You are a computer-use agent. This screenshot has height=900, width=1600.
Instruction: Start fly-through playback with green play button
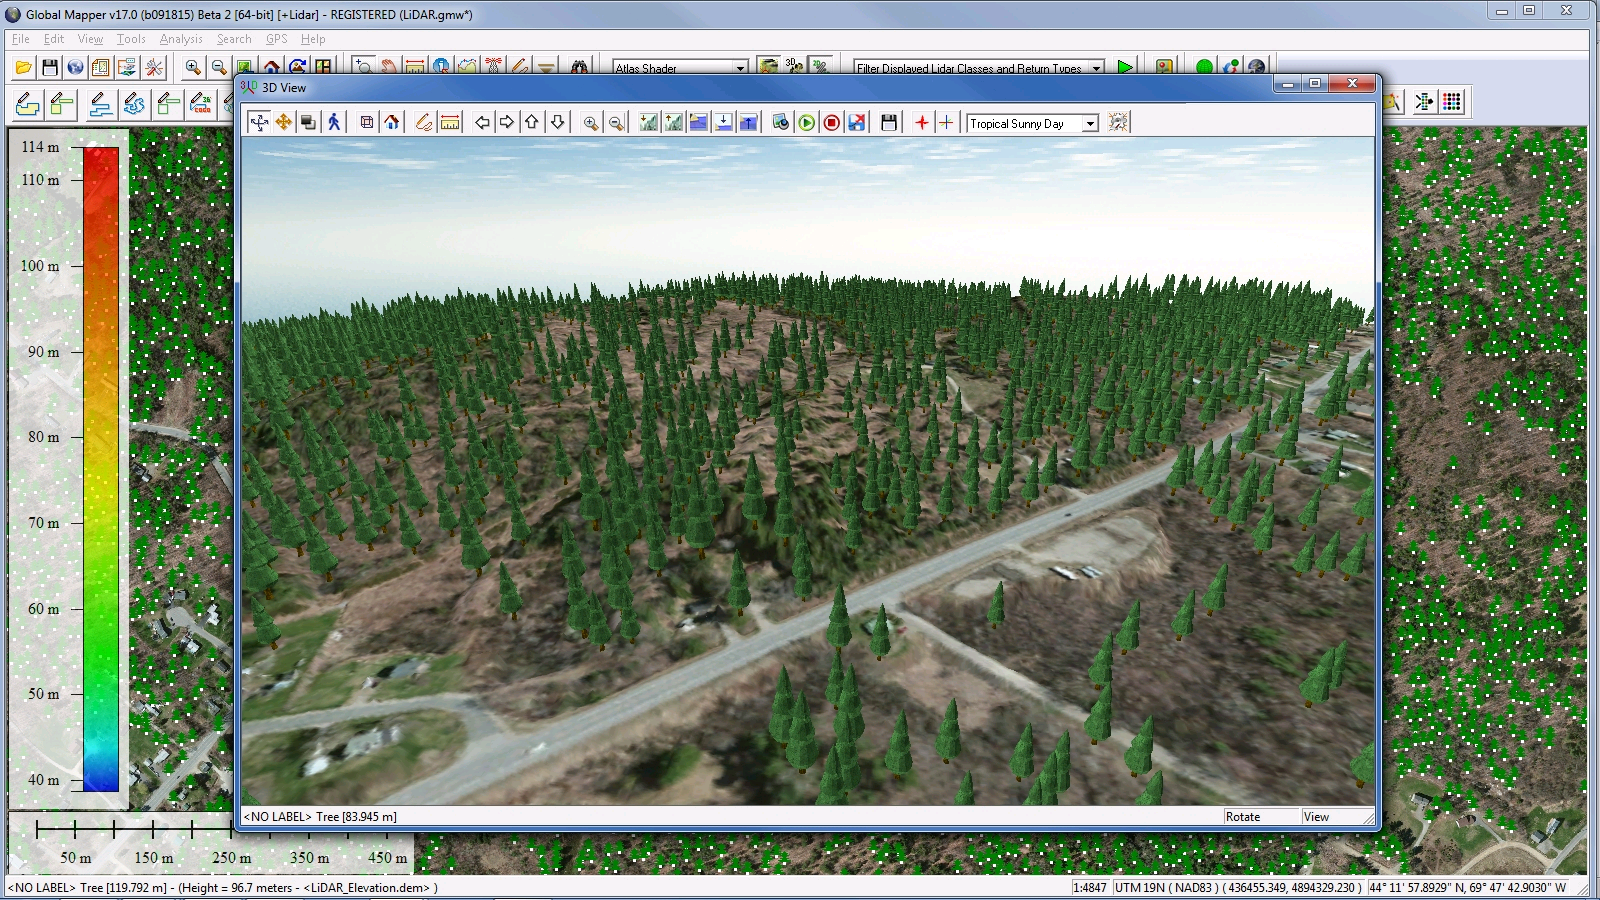[806, 122]
